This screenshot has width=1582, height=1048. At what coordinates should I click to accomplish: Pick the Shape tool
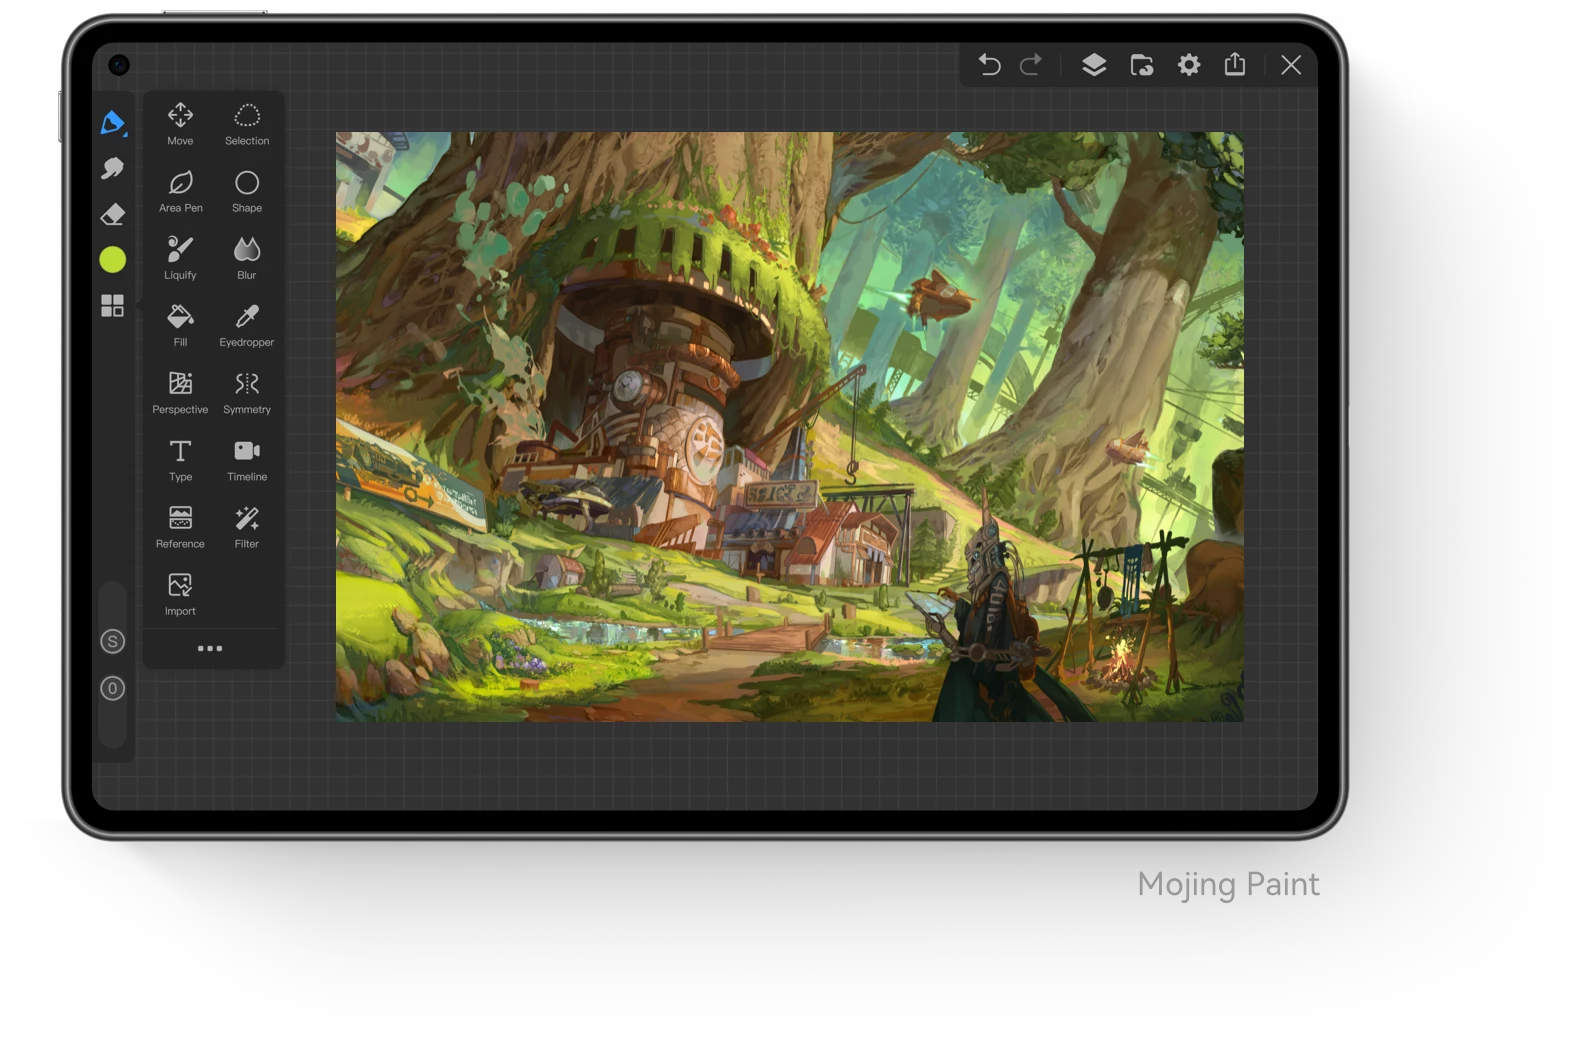coord(247,191)
